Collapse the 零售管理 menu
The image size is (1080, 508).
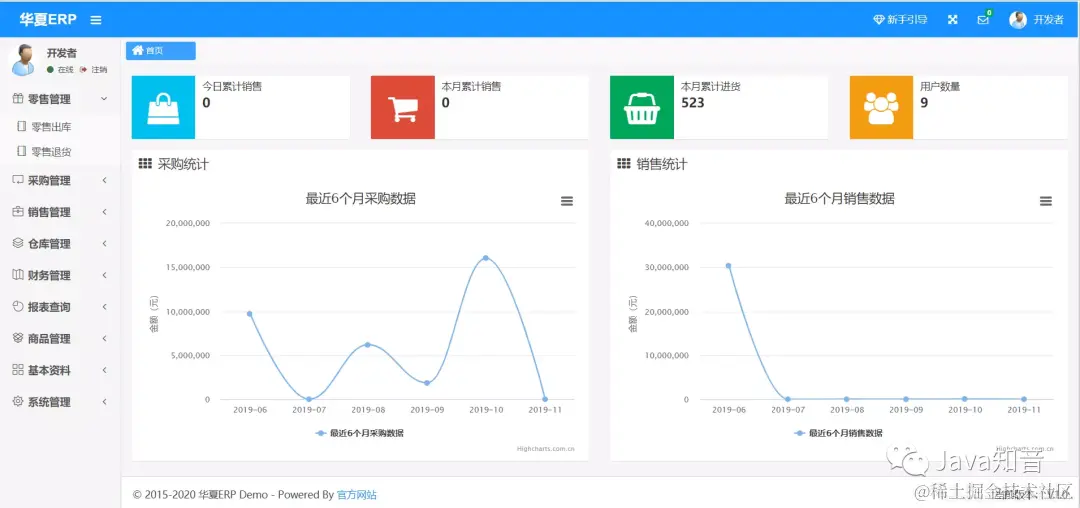point(60,99)
